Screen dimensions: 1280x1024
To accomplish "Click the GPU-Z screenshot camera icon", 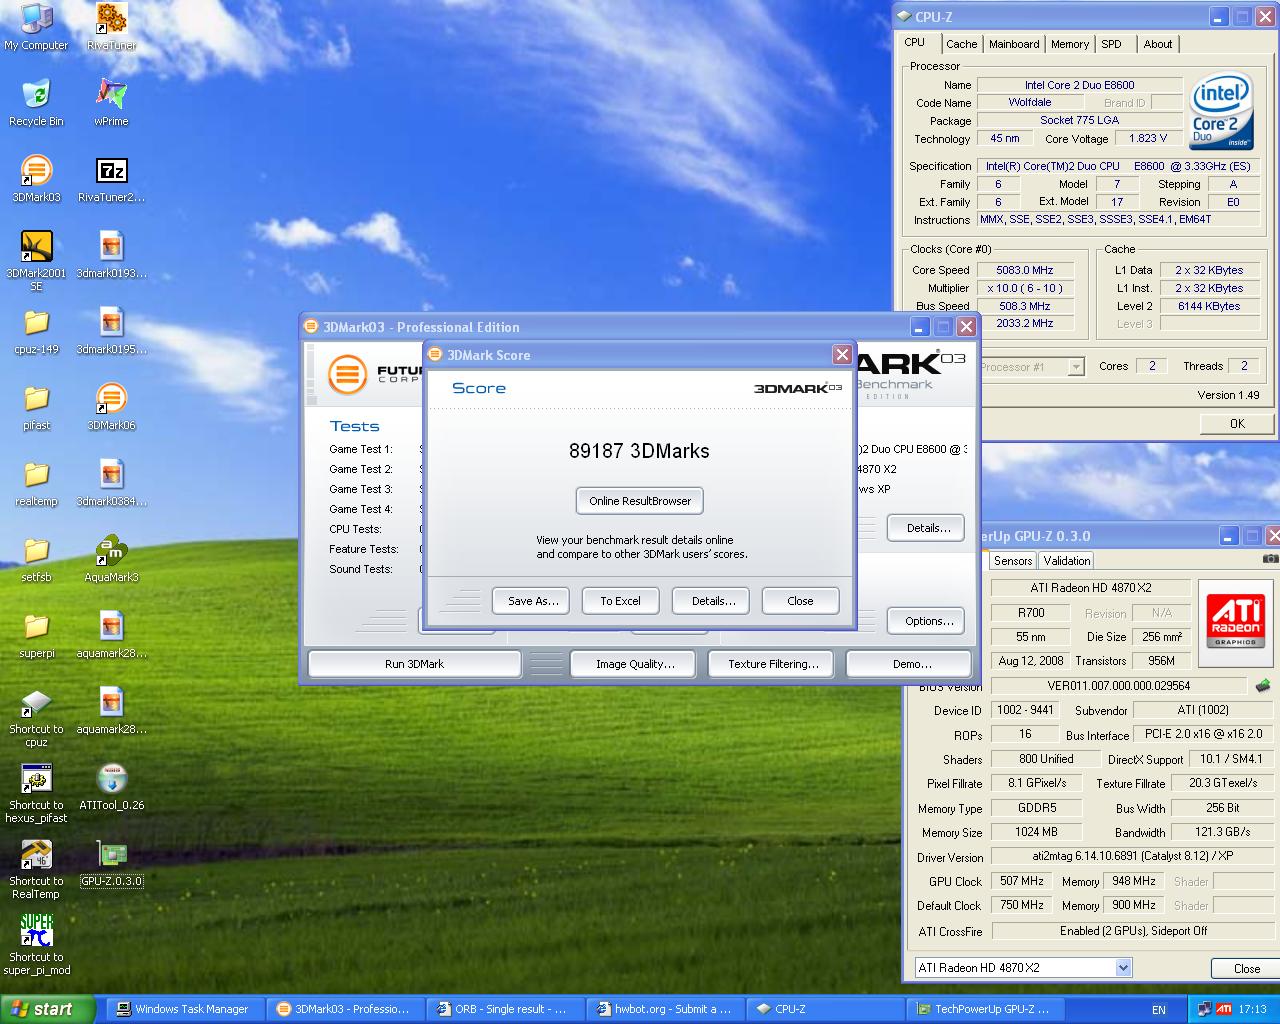I will click(x=1270, y=560).
